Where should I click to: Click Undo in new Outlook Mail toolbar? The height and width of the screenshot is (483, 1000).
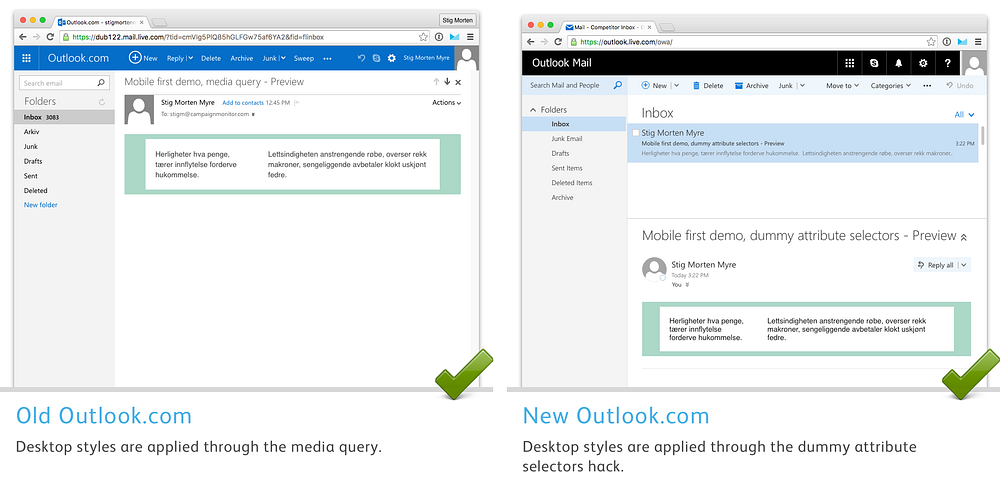point(960,85)
